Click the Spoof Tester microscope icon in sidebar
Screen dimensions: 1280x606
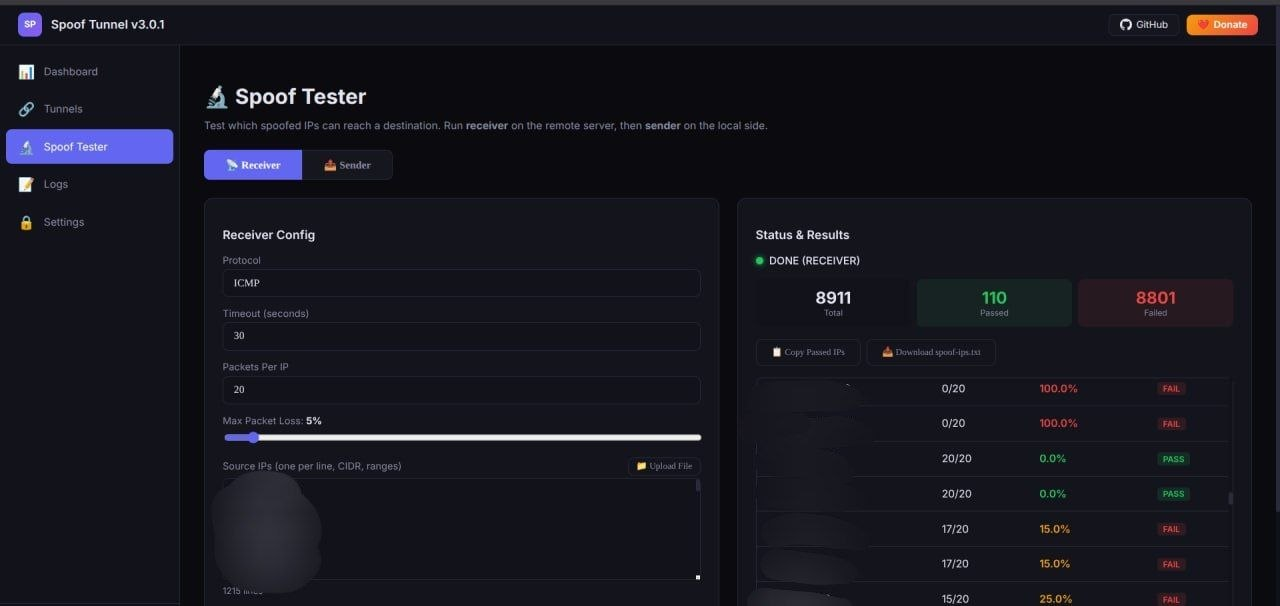click(26, 147)
